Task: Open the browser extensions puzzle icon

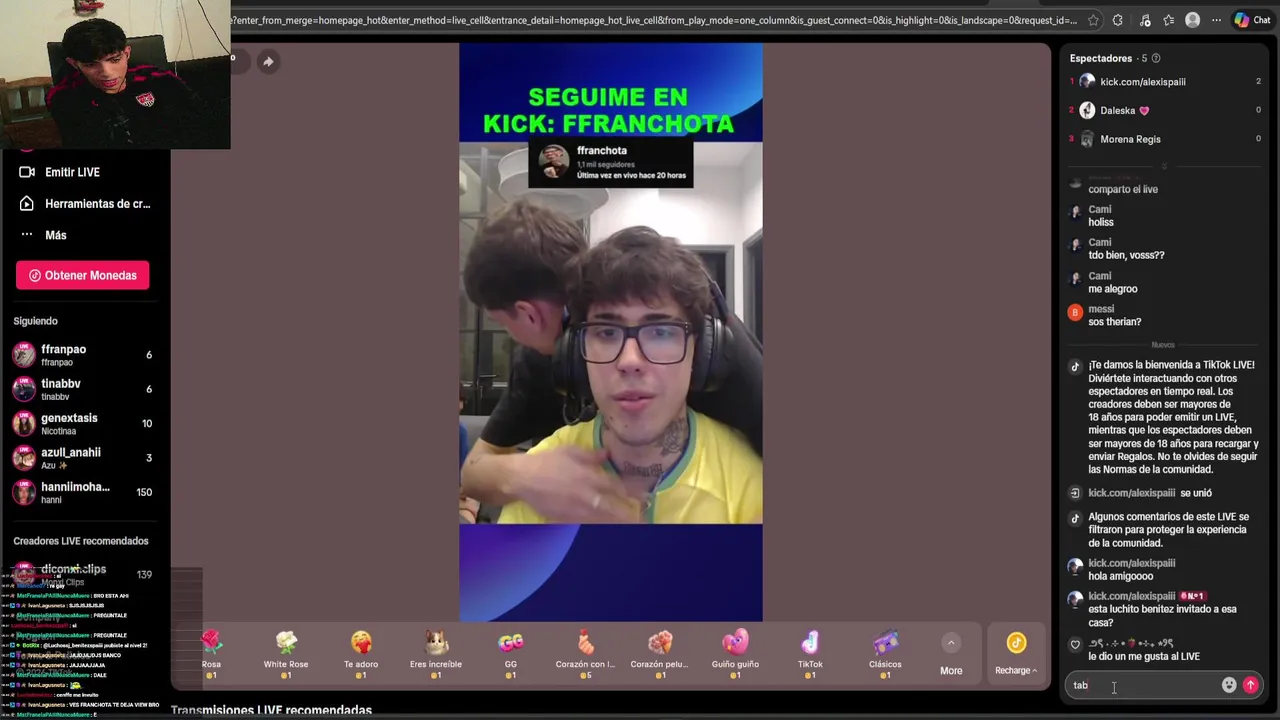Action: click(x=1117, y=20)
